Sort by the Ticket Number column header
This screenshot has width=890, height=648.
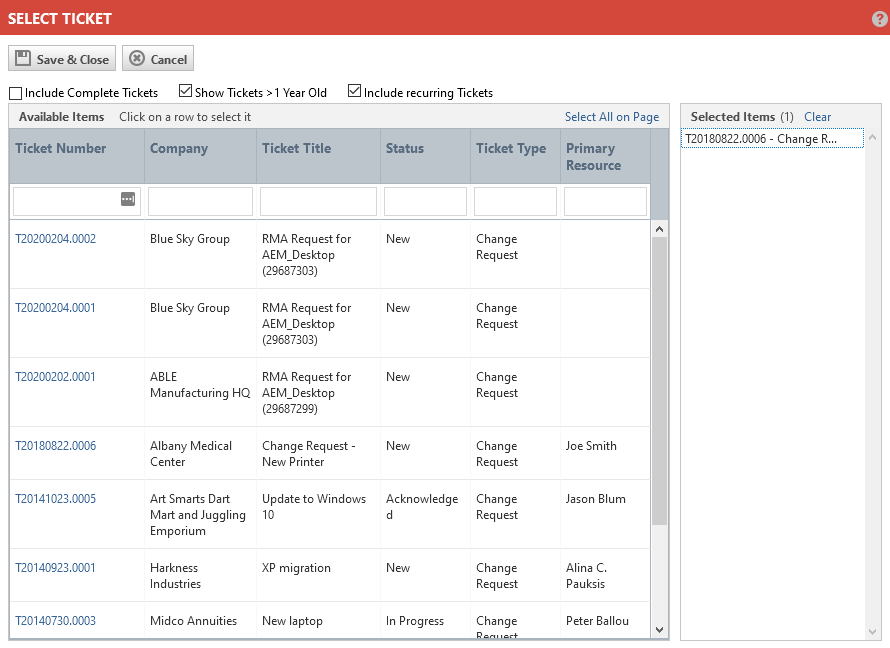(x=61, y=148)
